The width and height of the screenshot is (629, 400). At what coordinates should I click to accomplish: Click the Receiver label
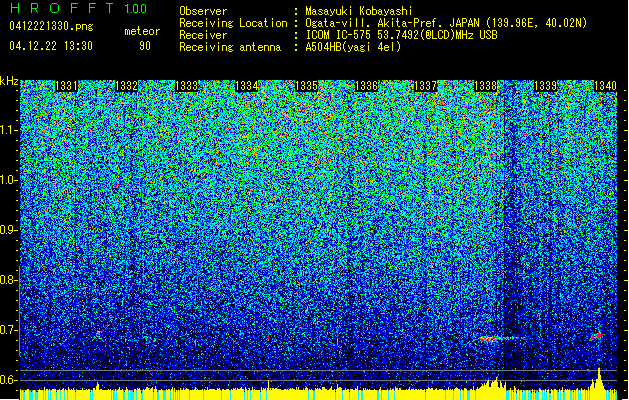203,35
